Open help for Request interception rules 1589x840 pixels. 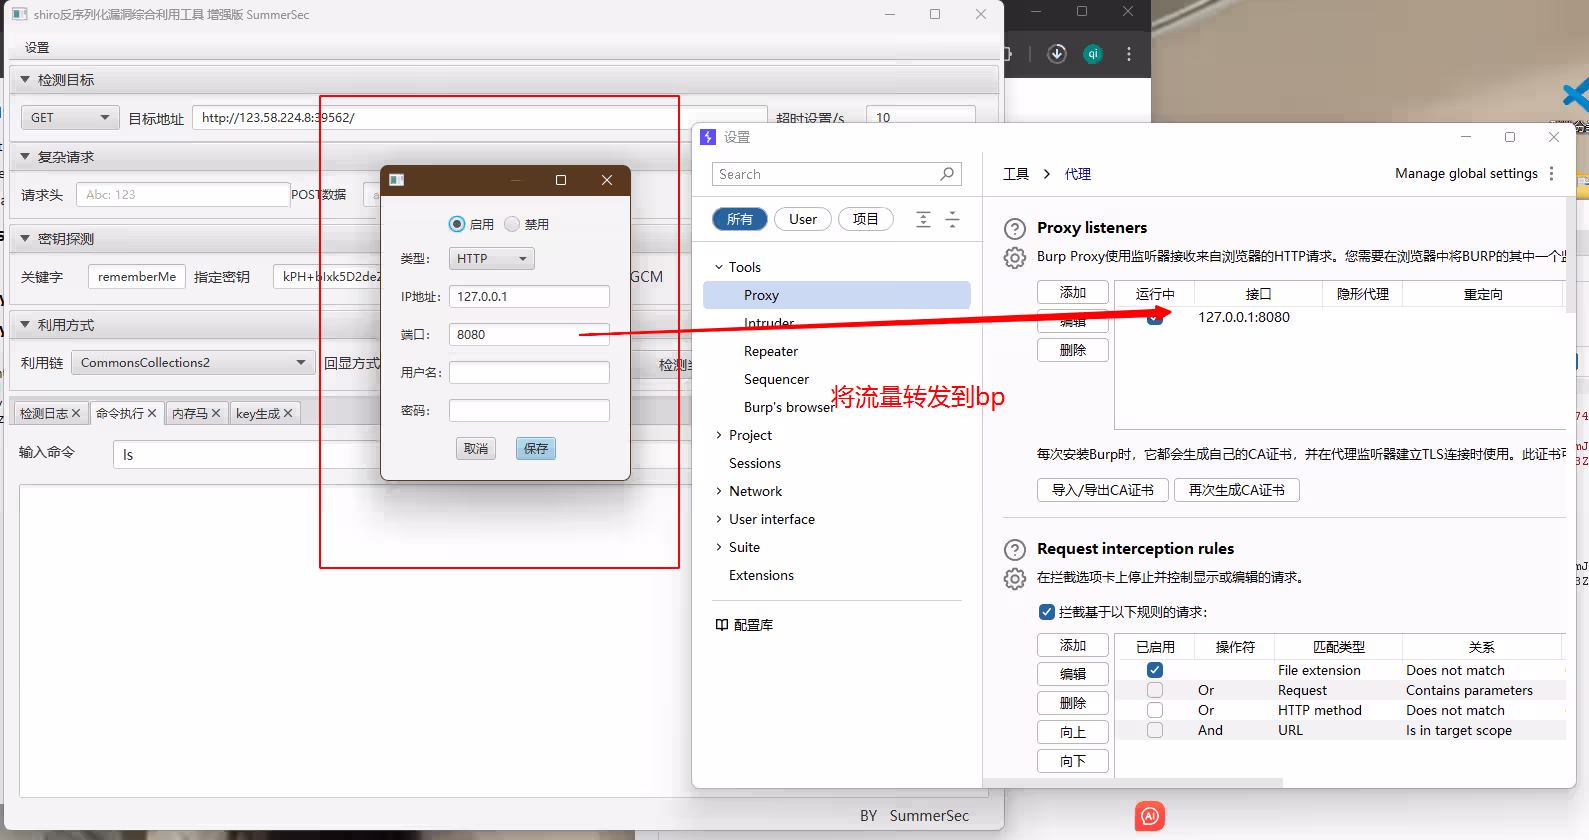(1014, 549)
